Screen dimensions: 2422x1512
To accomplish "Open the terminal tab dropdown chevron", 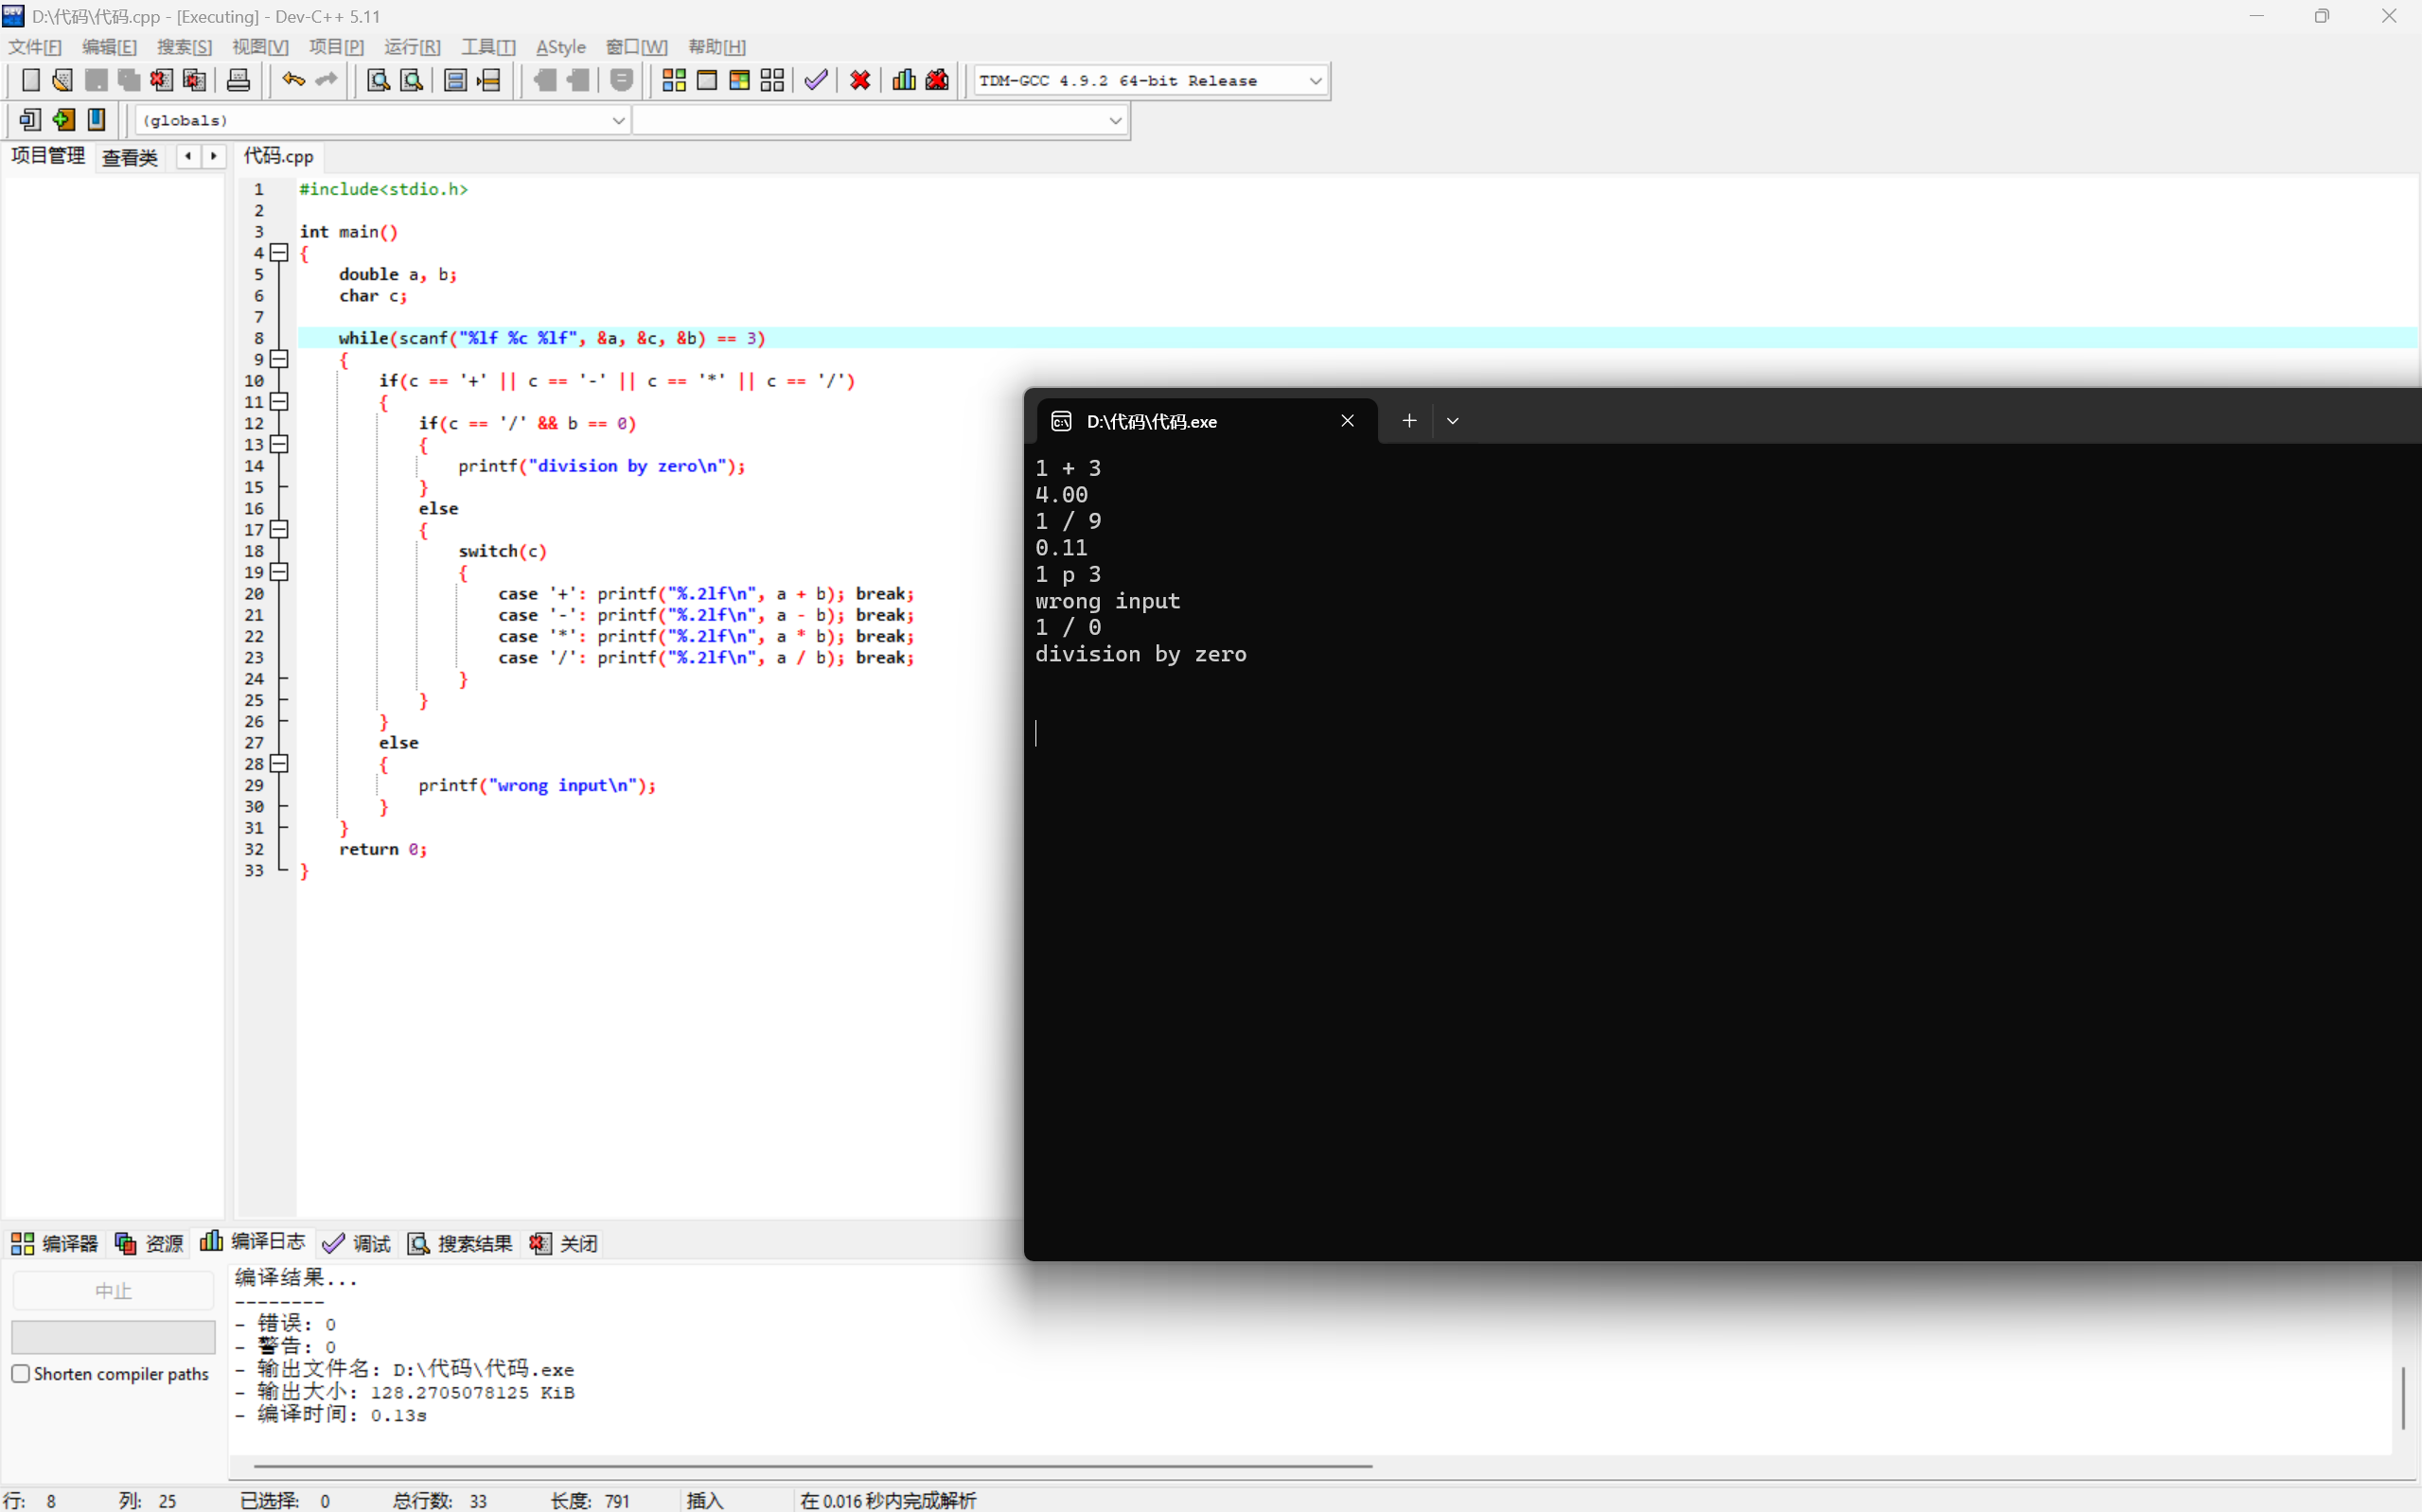I will click(1453, 421).
